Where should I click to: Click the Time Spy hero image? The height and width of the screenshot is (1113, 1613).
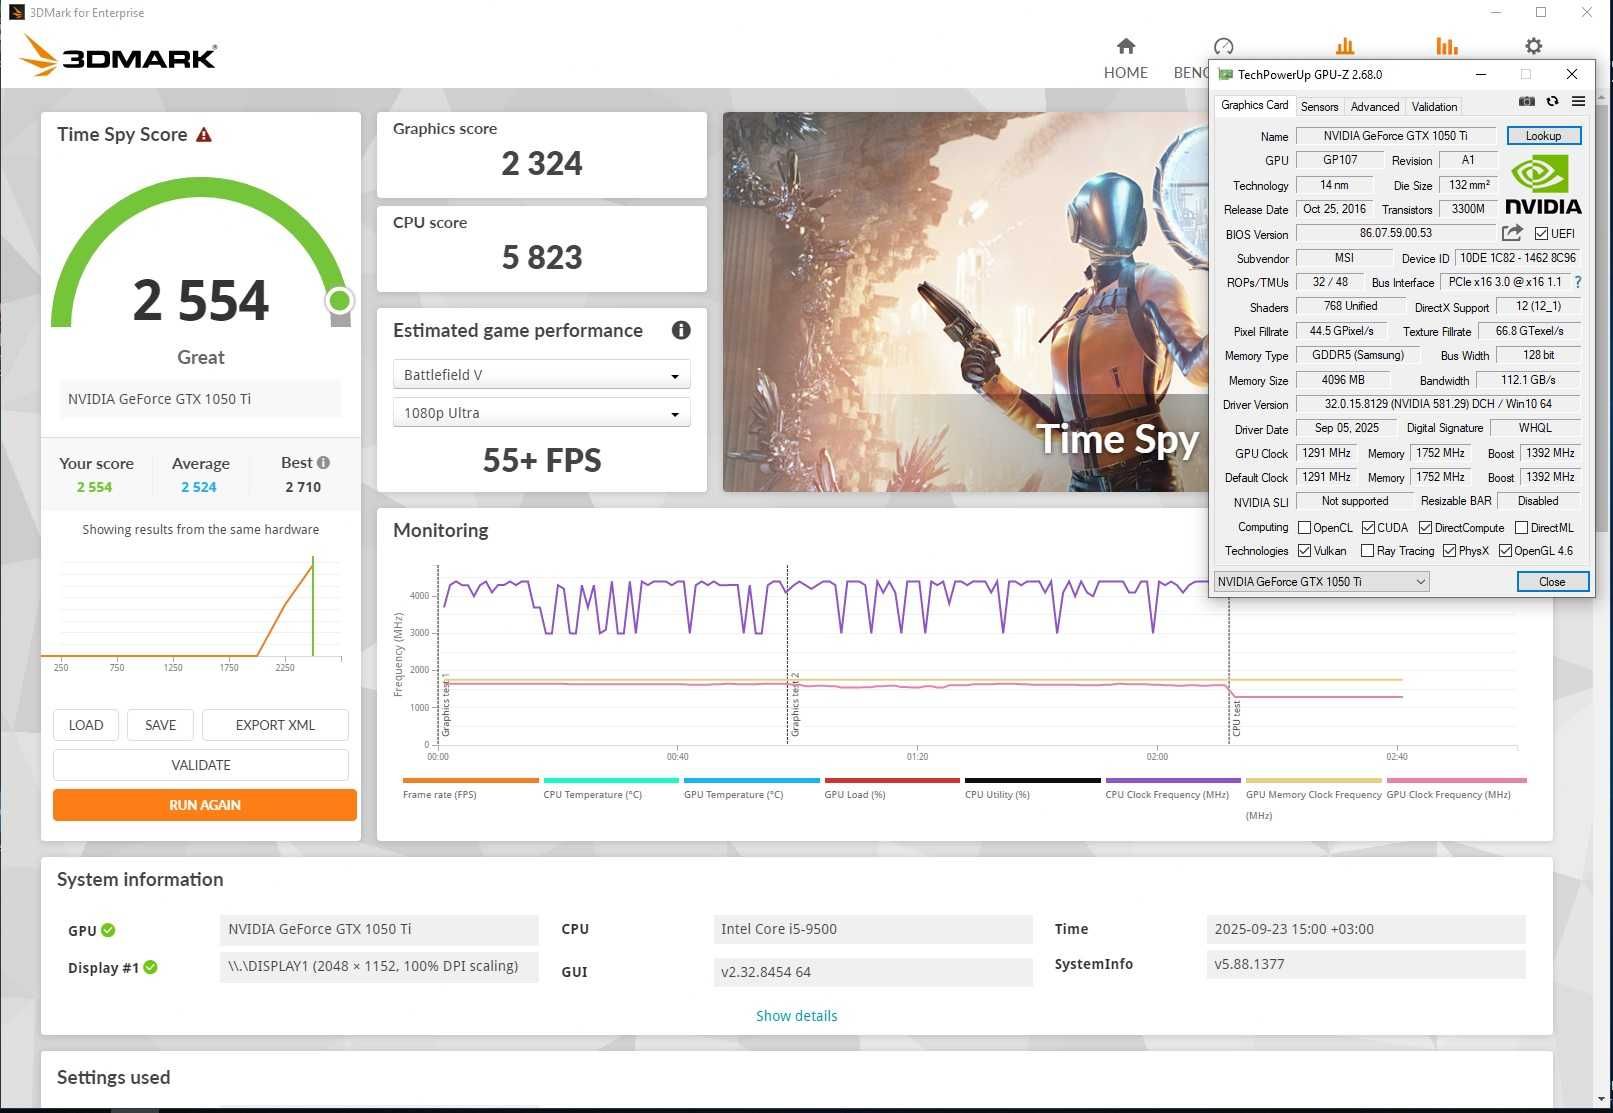point(965,302)
